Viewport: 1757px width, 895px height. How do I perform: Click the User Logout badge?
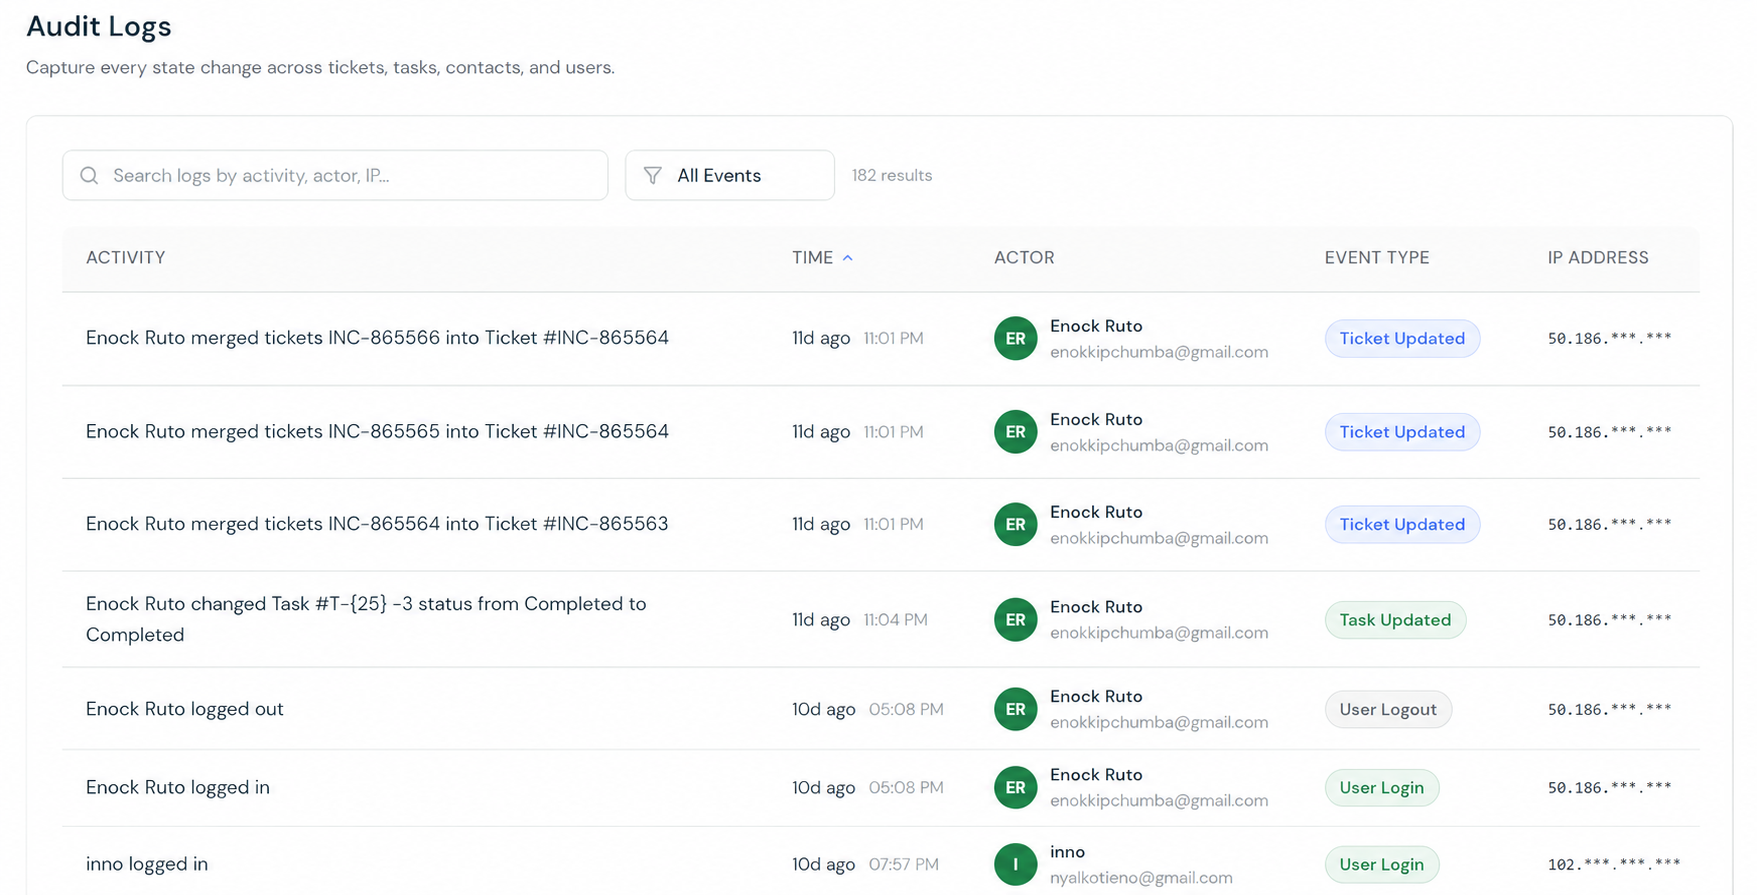coord(1388,709)
